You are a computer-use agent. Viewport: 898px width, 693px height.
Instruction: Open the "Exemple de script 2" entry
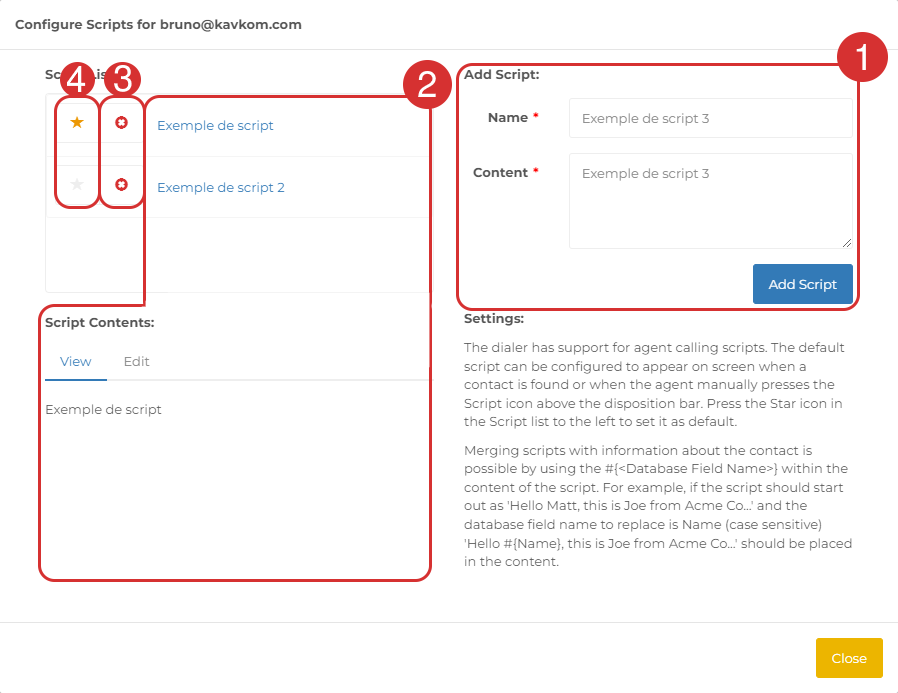[x=223, y=188]
